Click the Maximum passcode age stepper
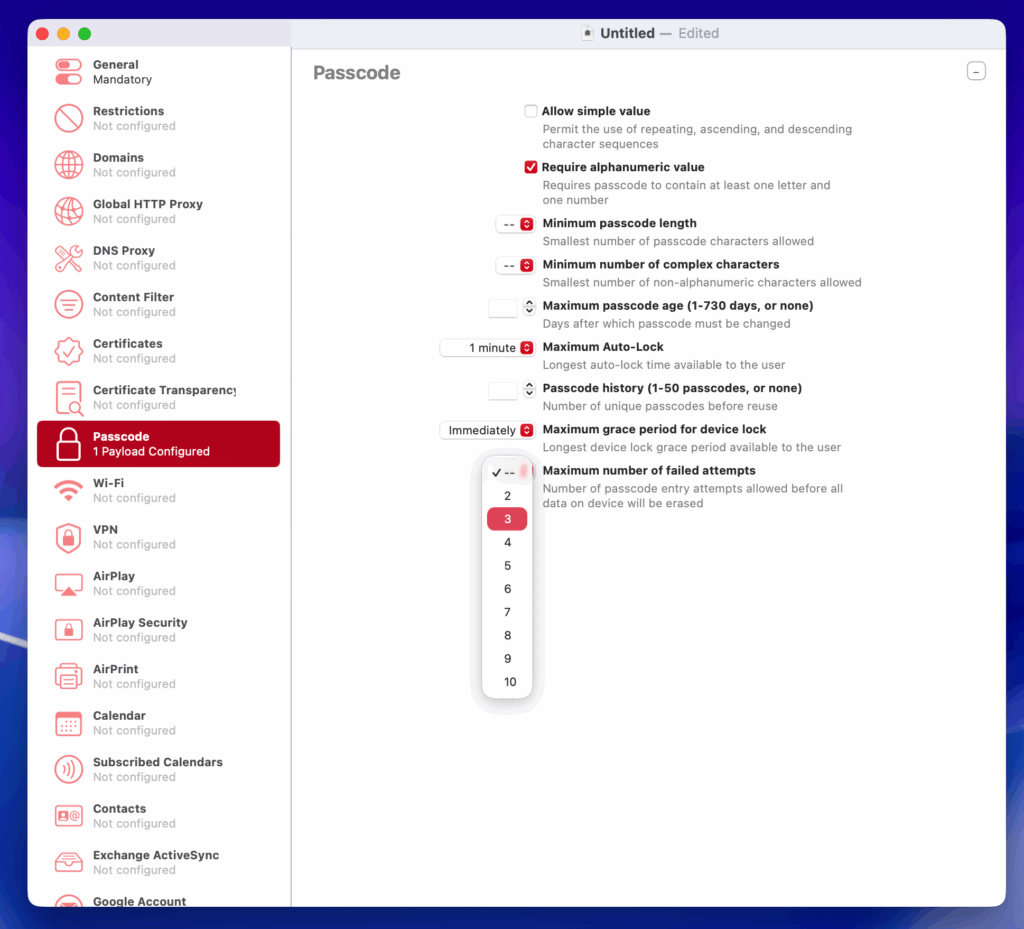The height and width of the screenshot is (929, 1024). click(529, 307)
